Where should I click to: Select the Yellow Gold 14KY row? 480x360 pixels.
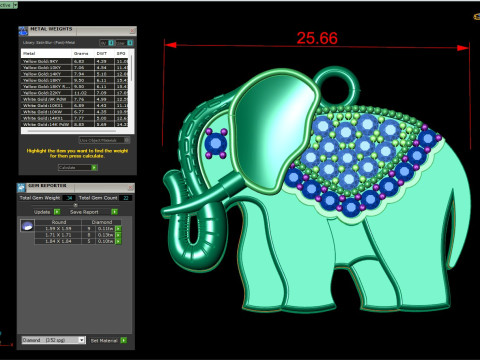(75, 74)
